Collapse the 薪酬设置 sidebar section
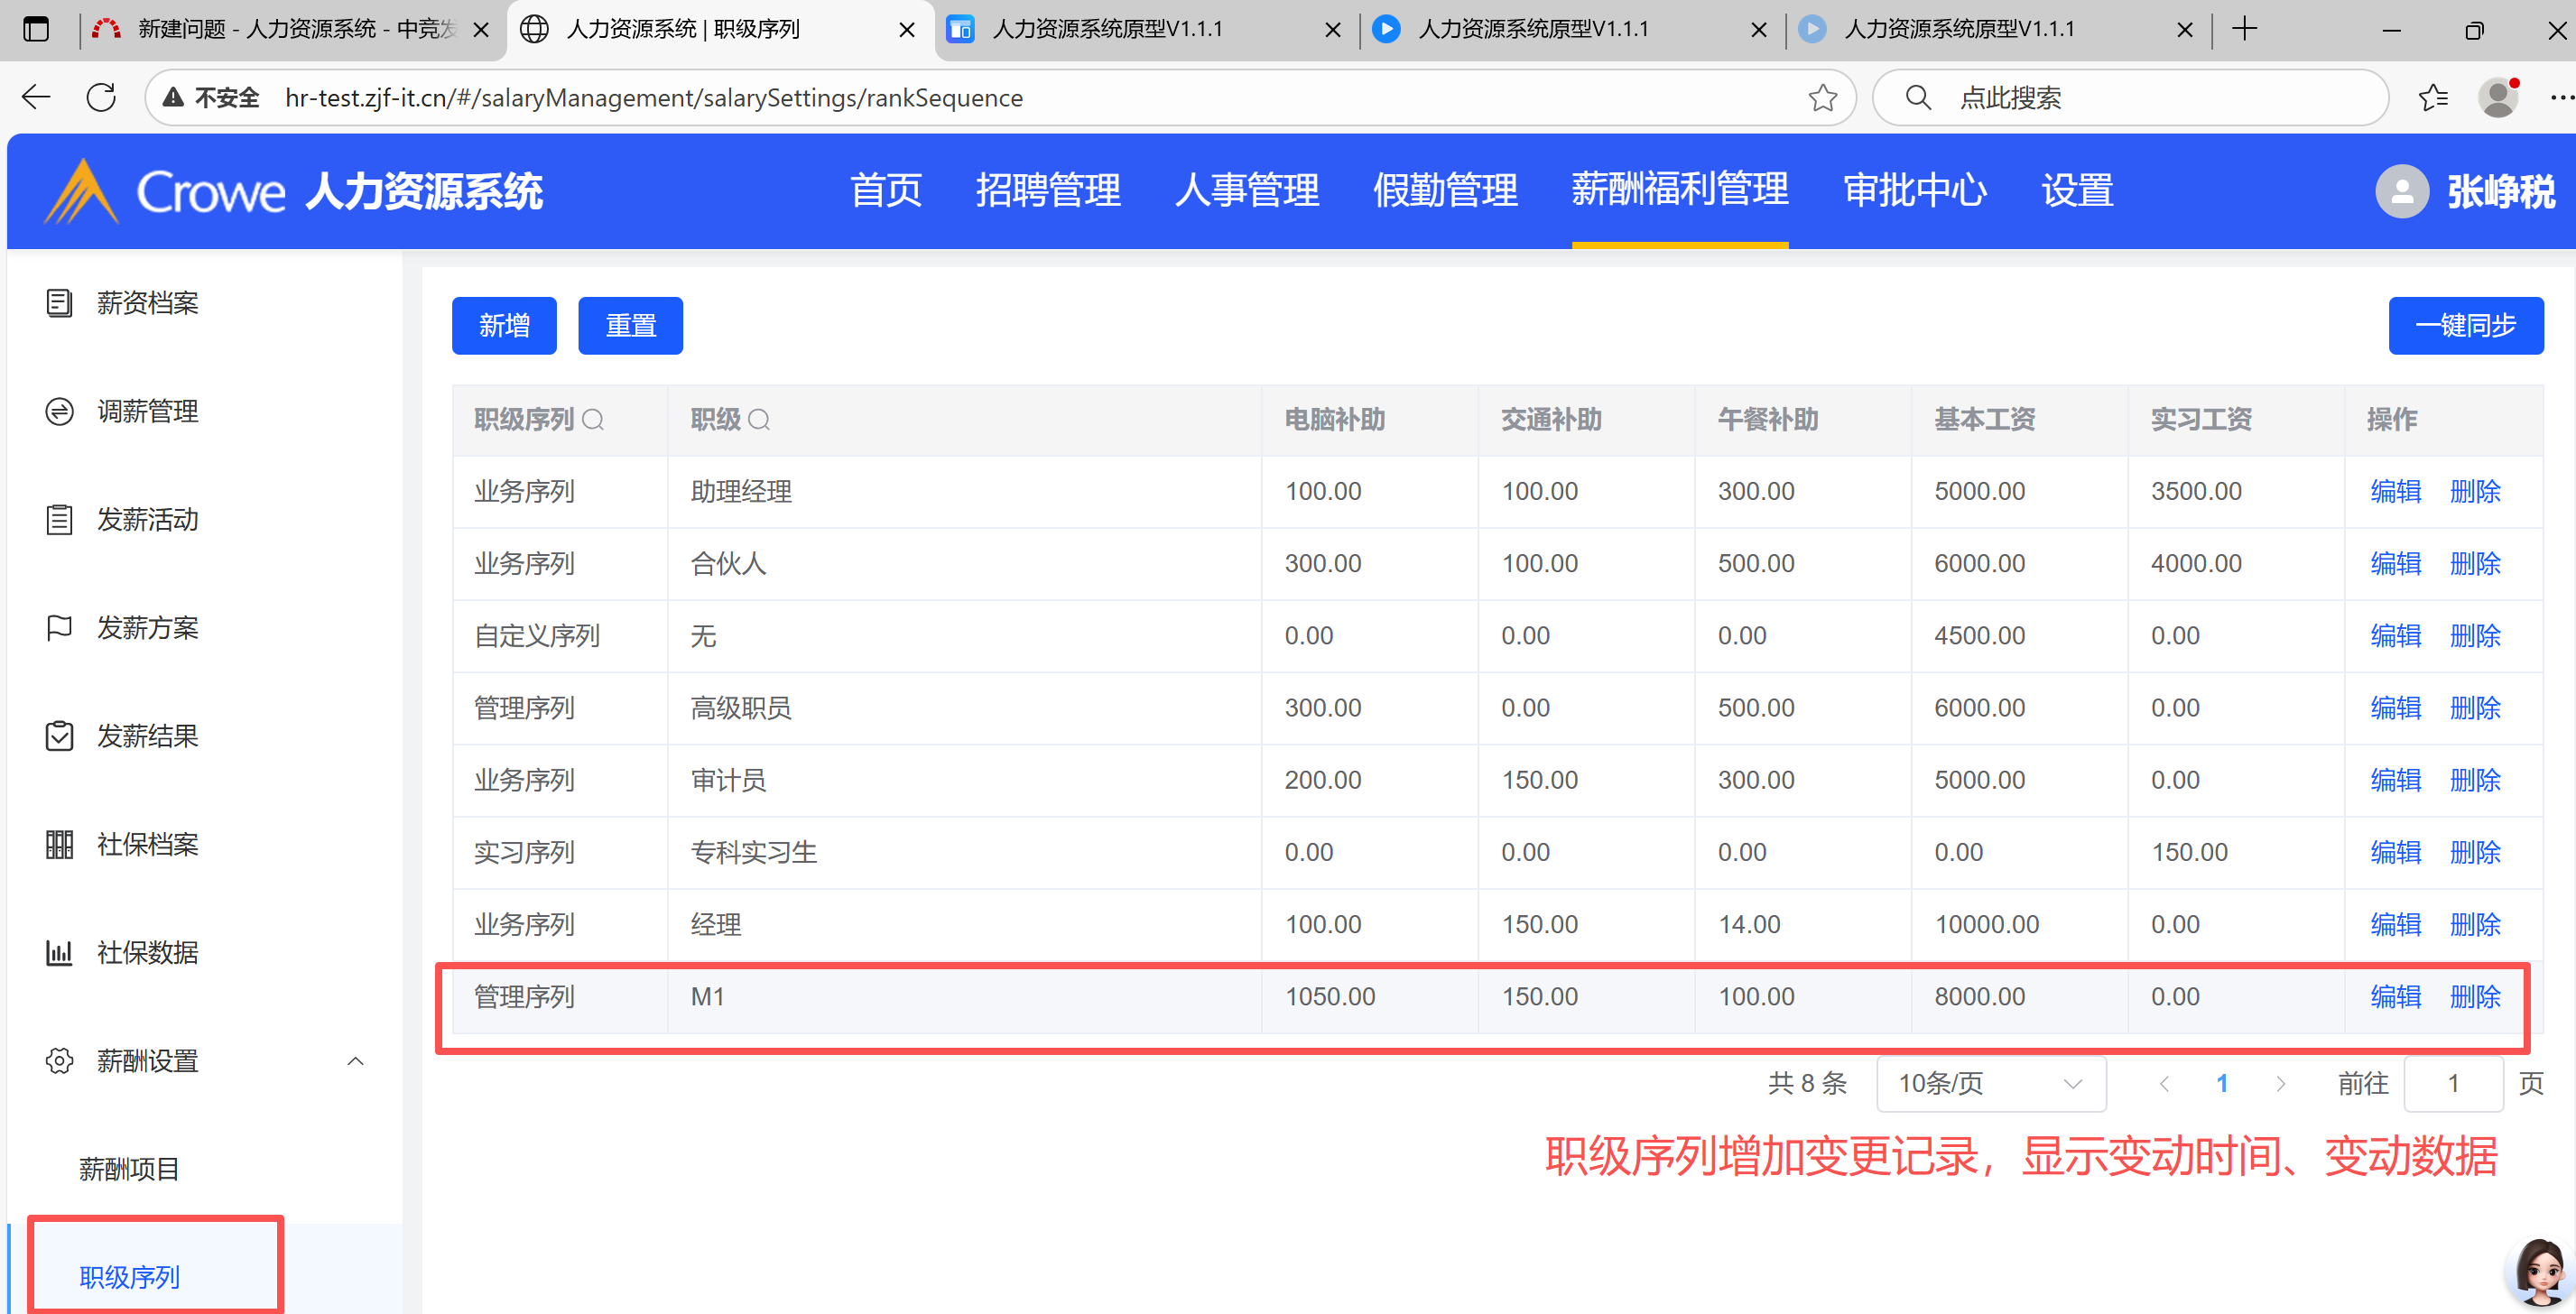2576x1314 pixels. [x=355, y=1061]
